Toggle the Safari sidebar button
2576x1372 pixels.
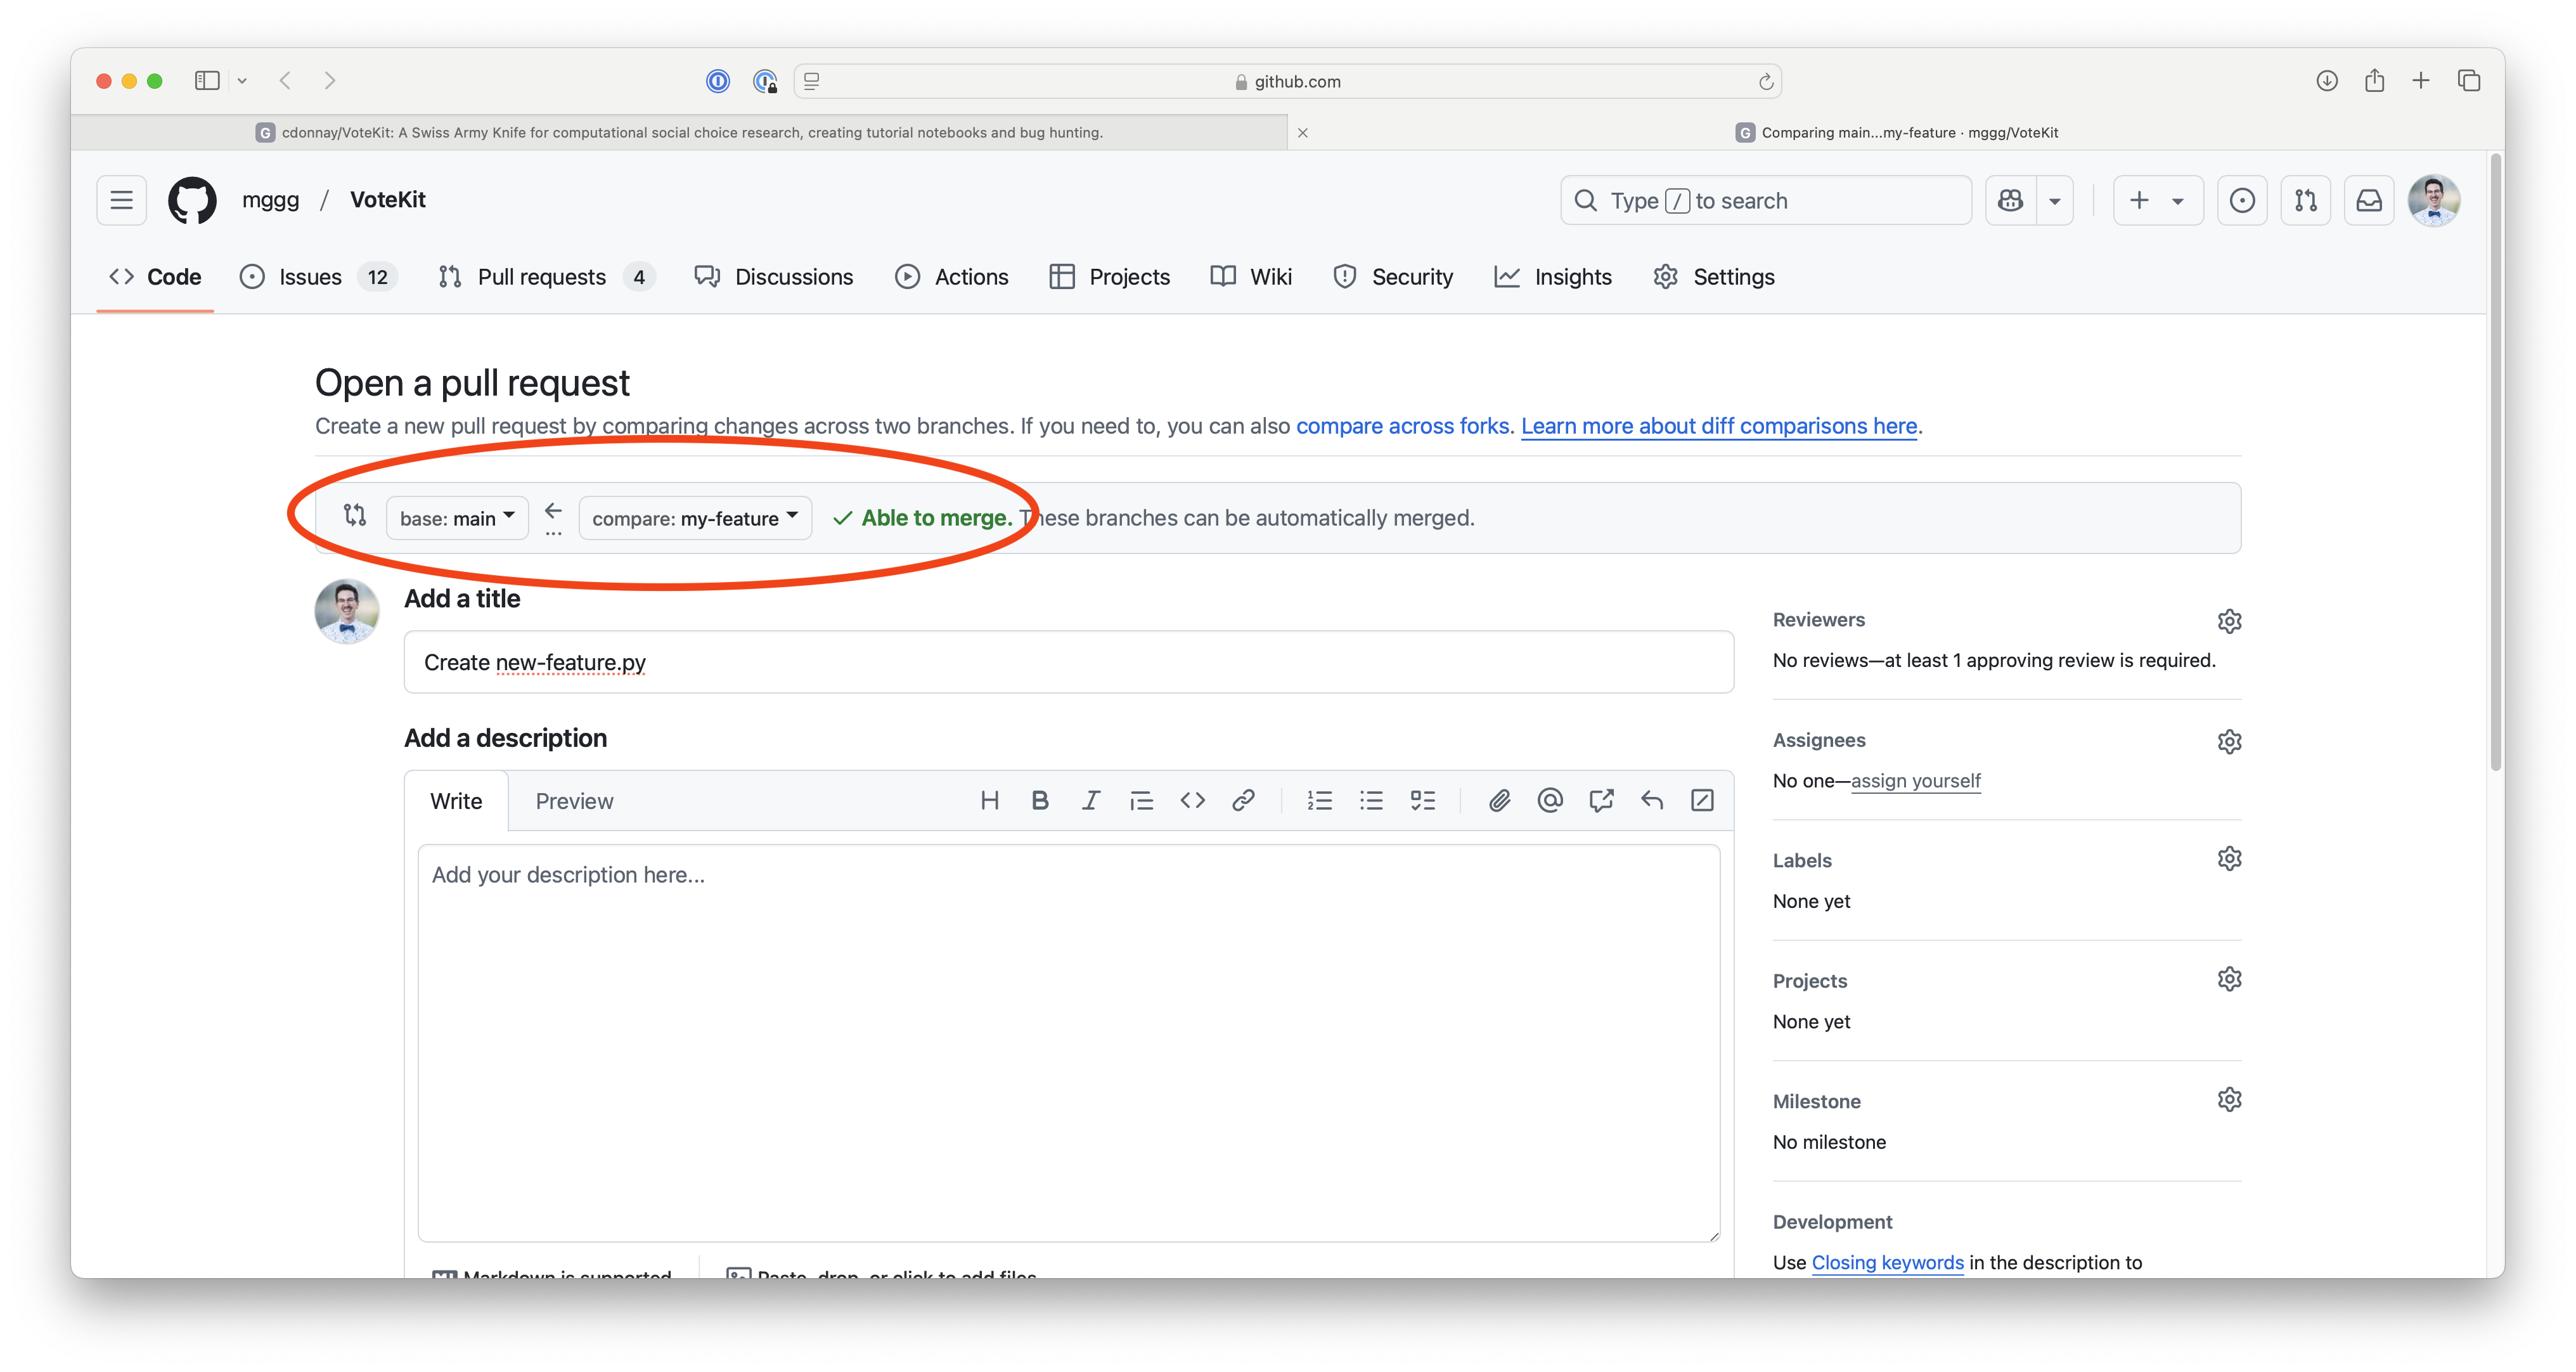point(207,81)
